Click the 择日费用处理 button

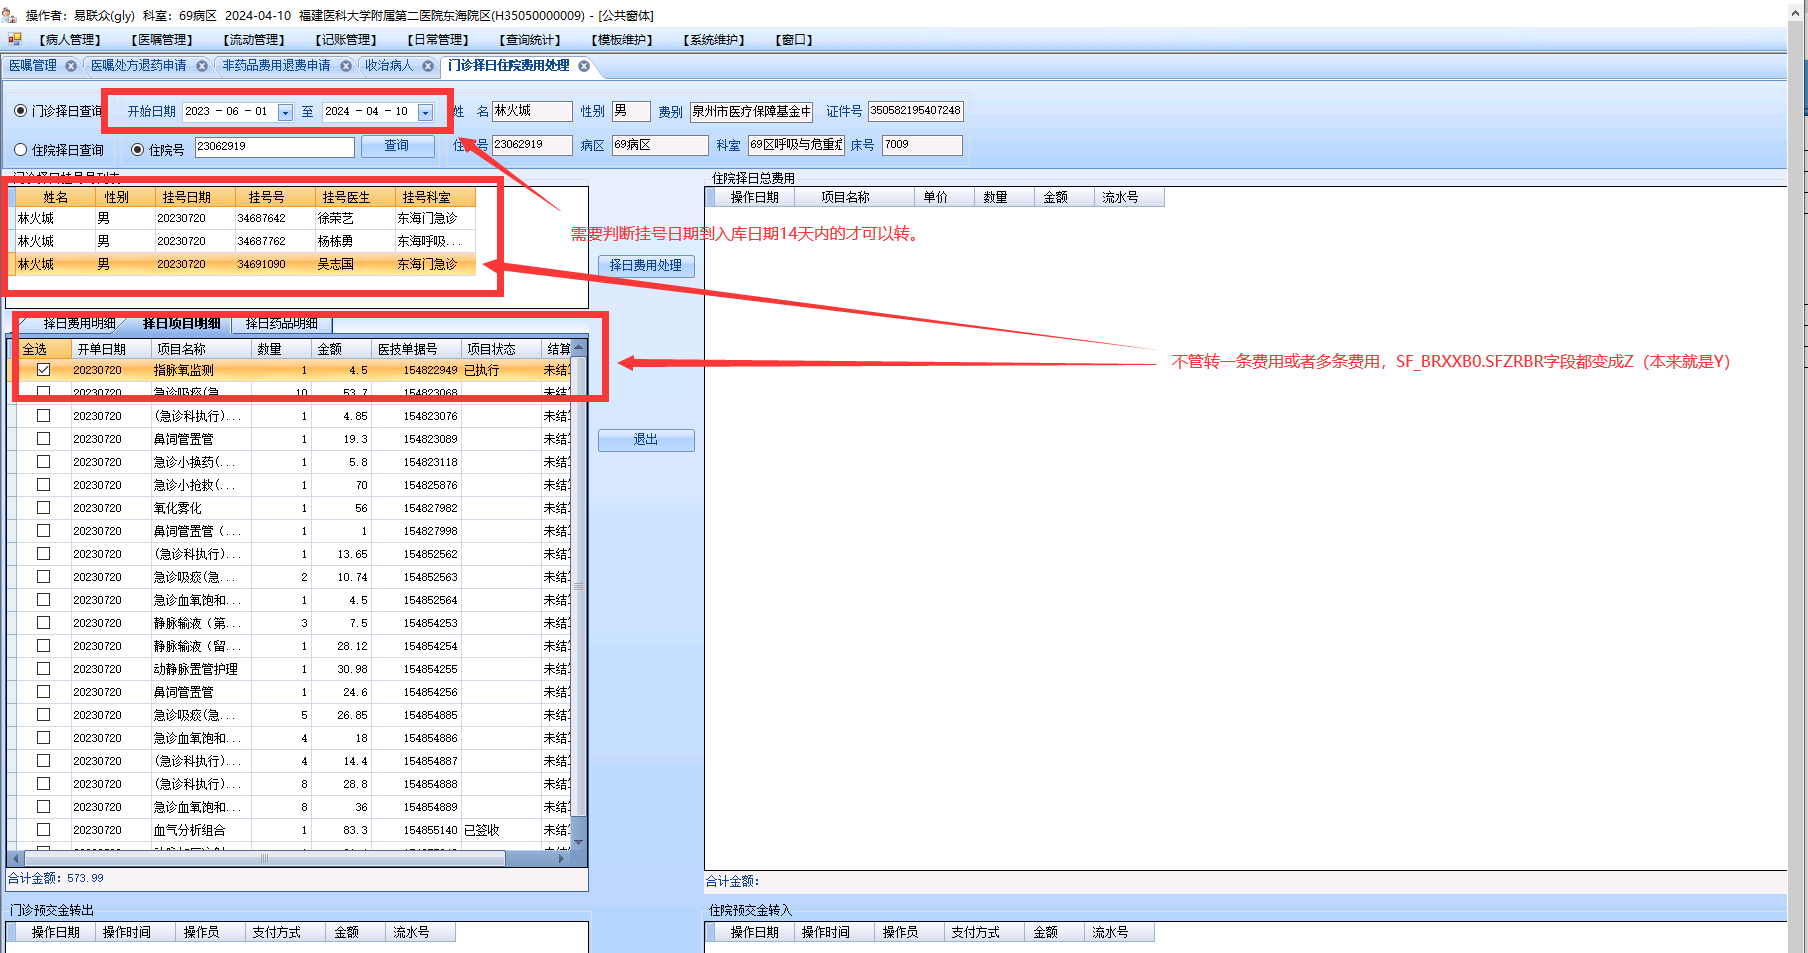646,266
